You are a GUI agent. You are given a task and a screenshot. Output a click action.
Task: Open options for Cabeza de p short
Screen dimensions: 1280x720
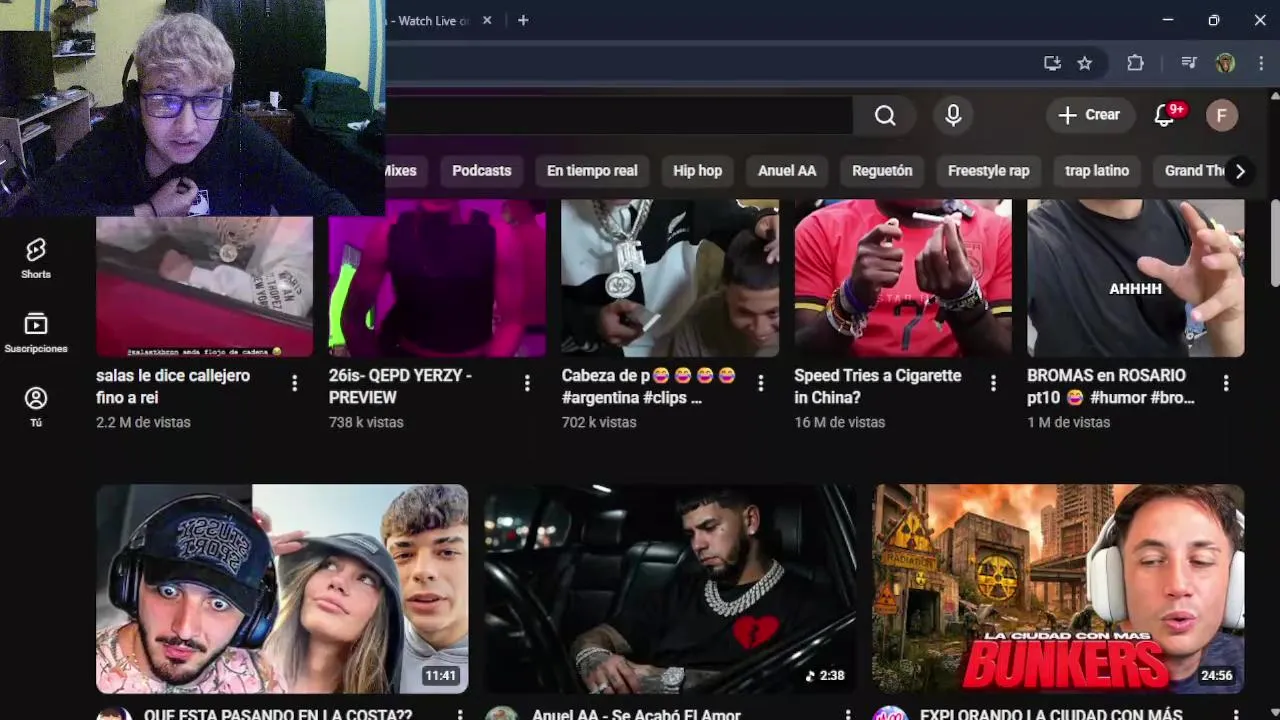click(x=760, y=383)
